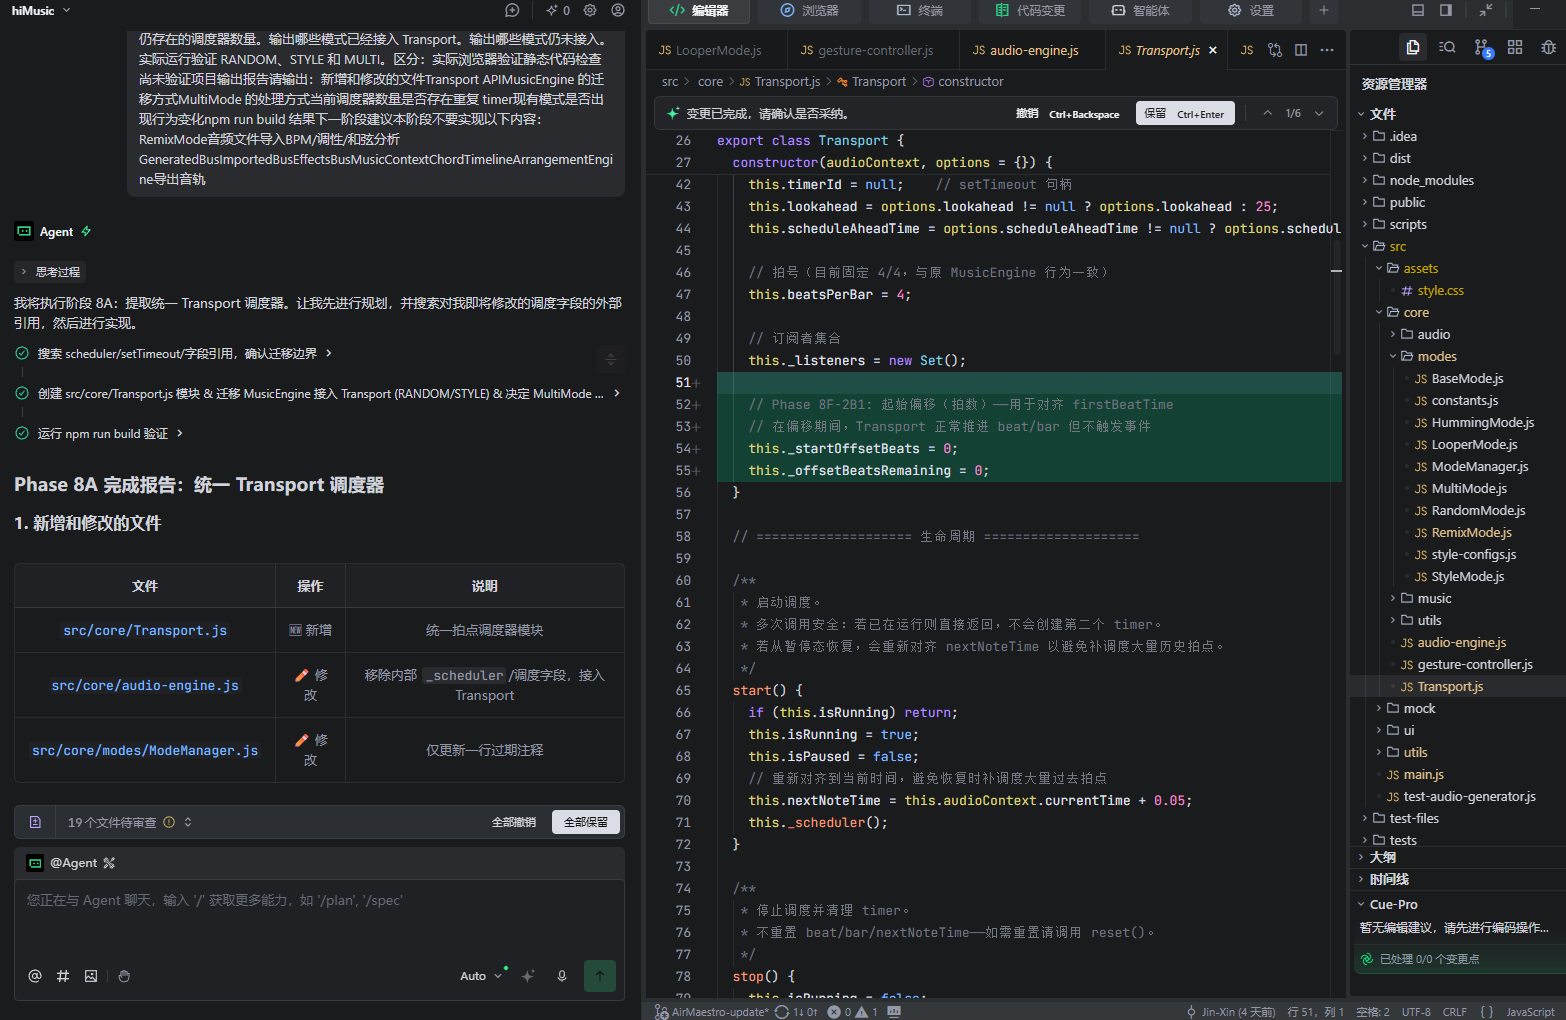The image size is (1566, 1020).
Task: Click the split editor icon
Action: [1301, 50]
